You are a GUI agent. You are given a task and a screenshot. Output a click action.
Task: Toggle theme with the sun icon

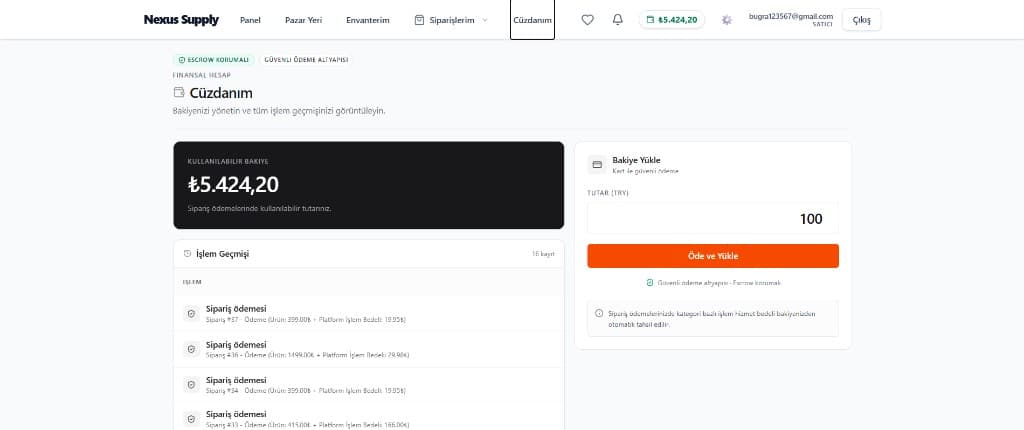726,20
